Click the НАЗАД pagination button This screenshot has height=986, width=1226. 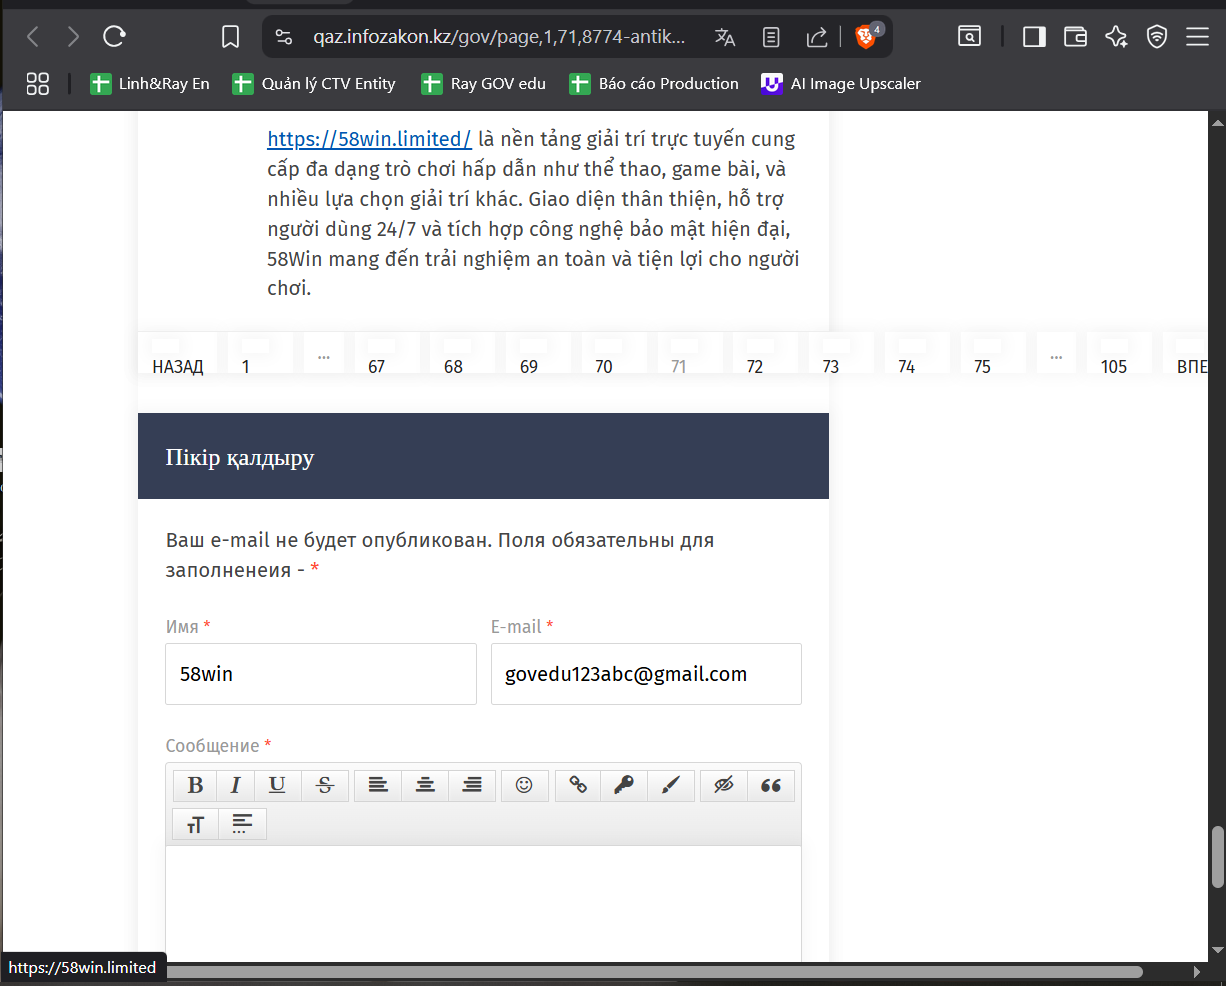tap(178, 354)
